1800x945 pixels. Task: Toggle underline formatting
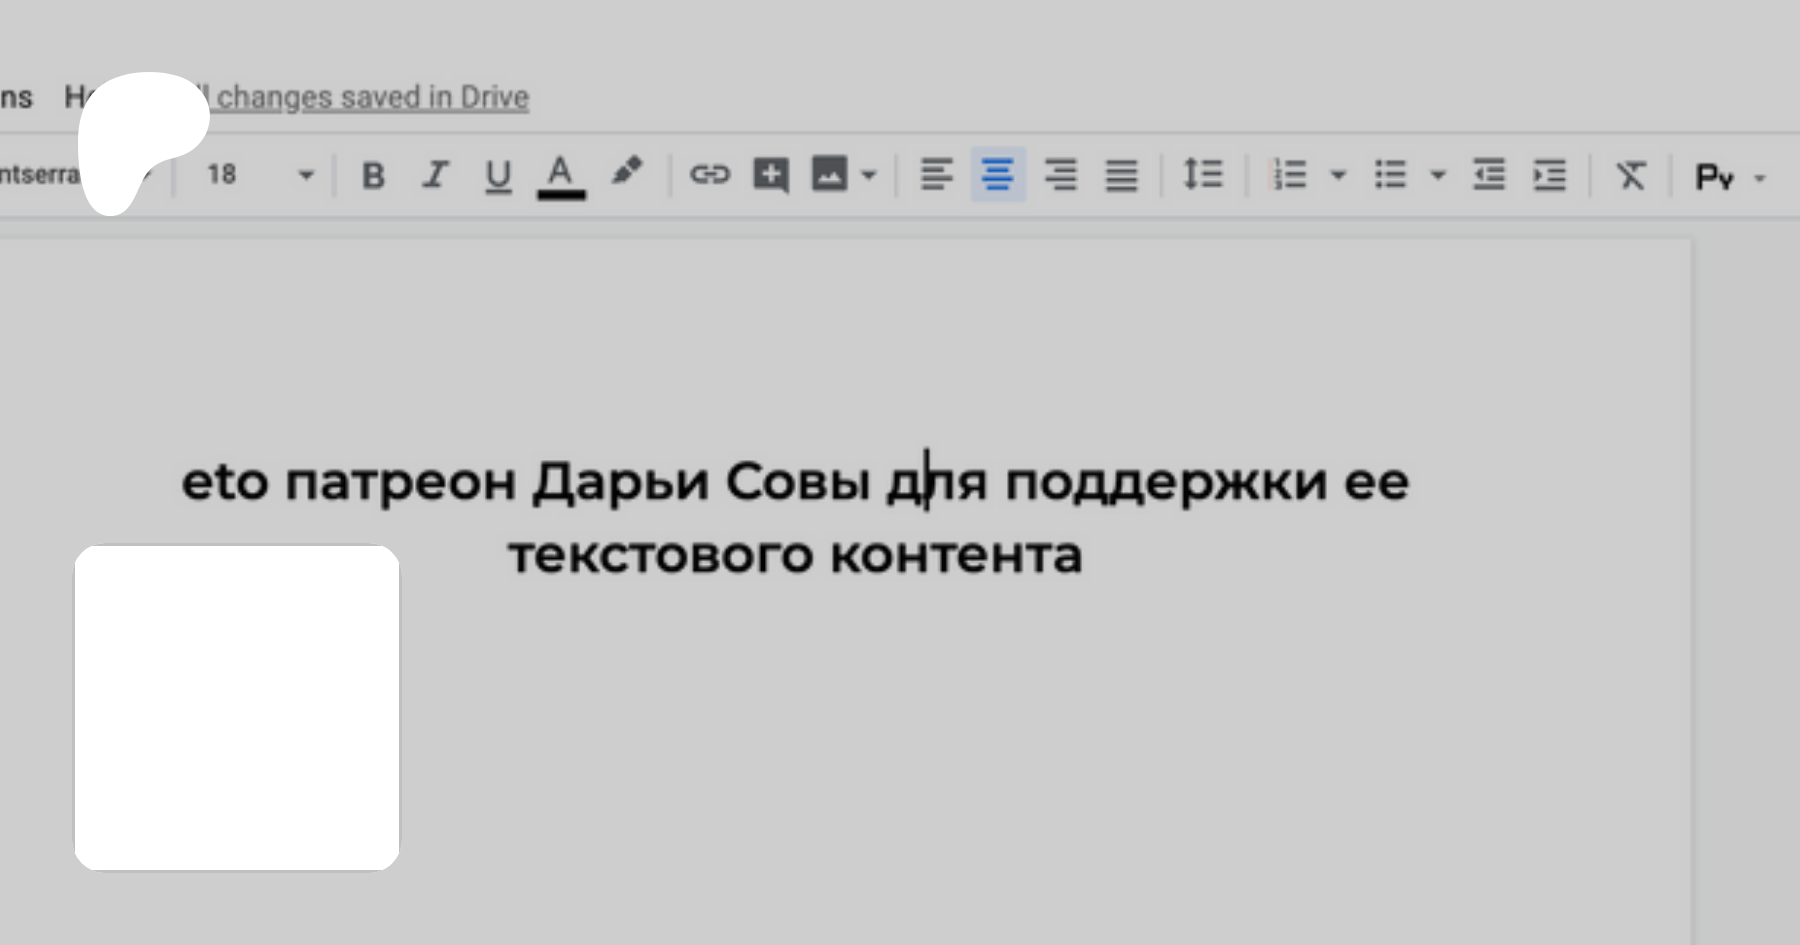click(497, 176)
